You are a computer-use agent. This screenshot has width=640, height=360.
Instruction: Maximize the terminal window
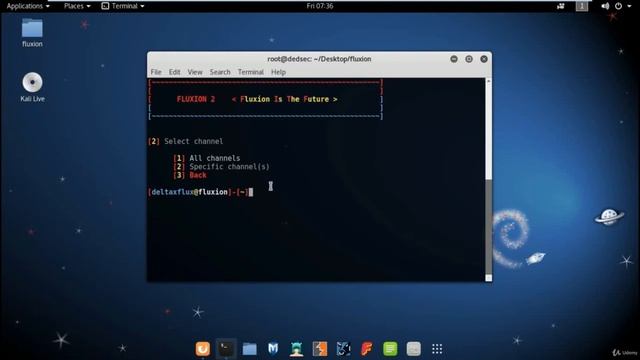coord(469,59)
